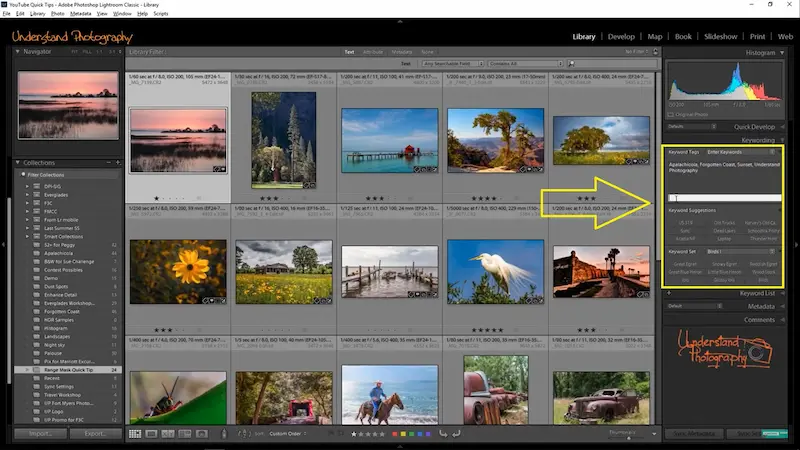
Task: Open Survey view from toolbar
Action: [x=184, y=434]
